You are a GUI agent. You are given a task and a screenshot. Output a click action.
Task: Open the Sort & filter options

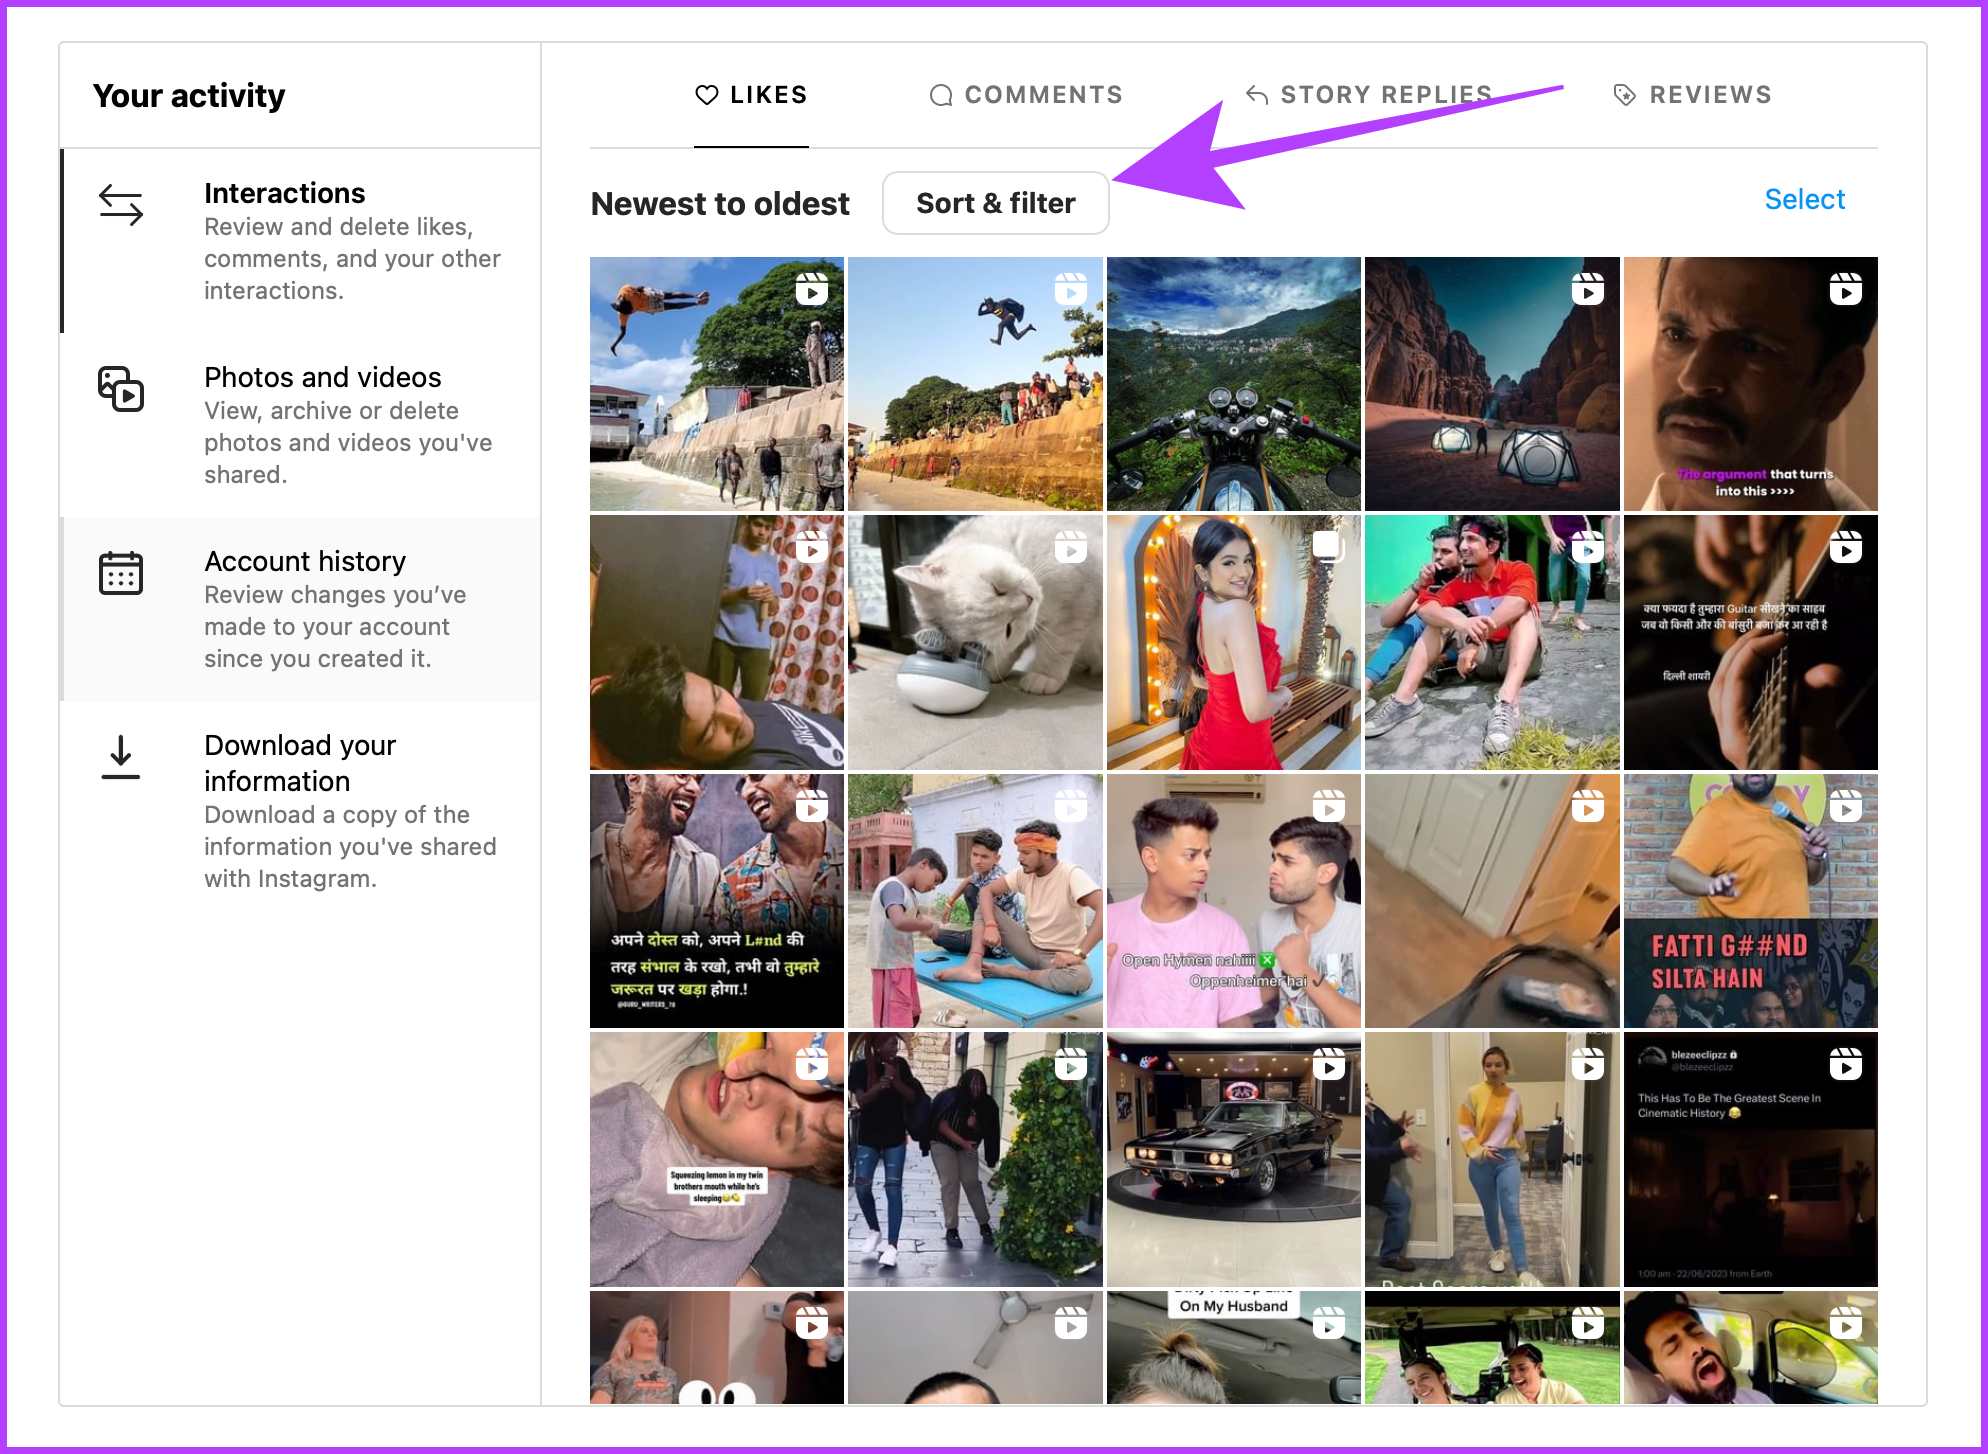point(995,203)
